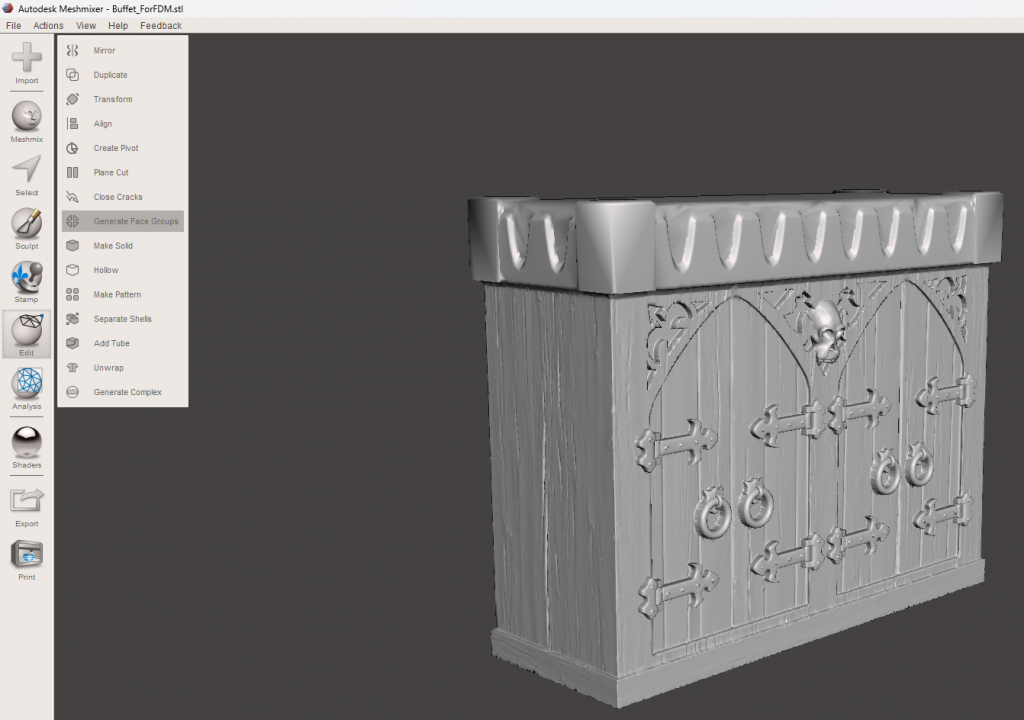Select the Separate Shells option
The width and height of the screenshot is (1024, 720).
click(x=122, y=319)
